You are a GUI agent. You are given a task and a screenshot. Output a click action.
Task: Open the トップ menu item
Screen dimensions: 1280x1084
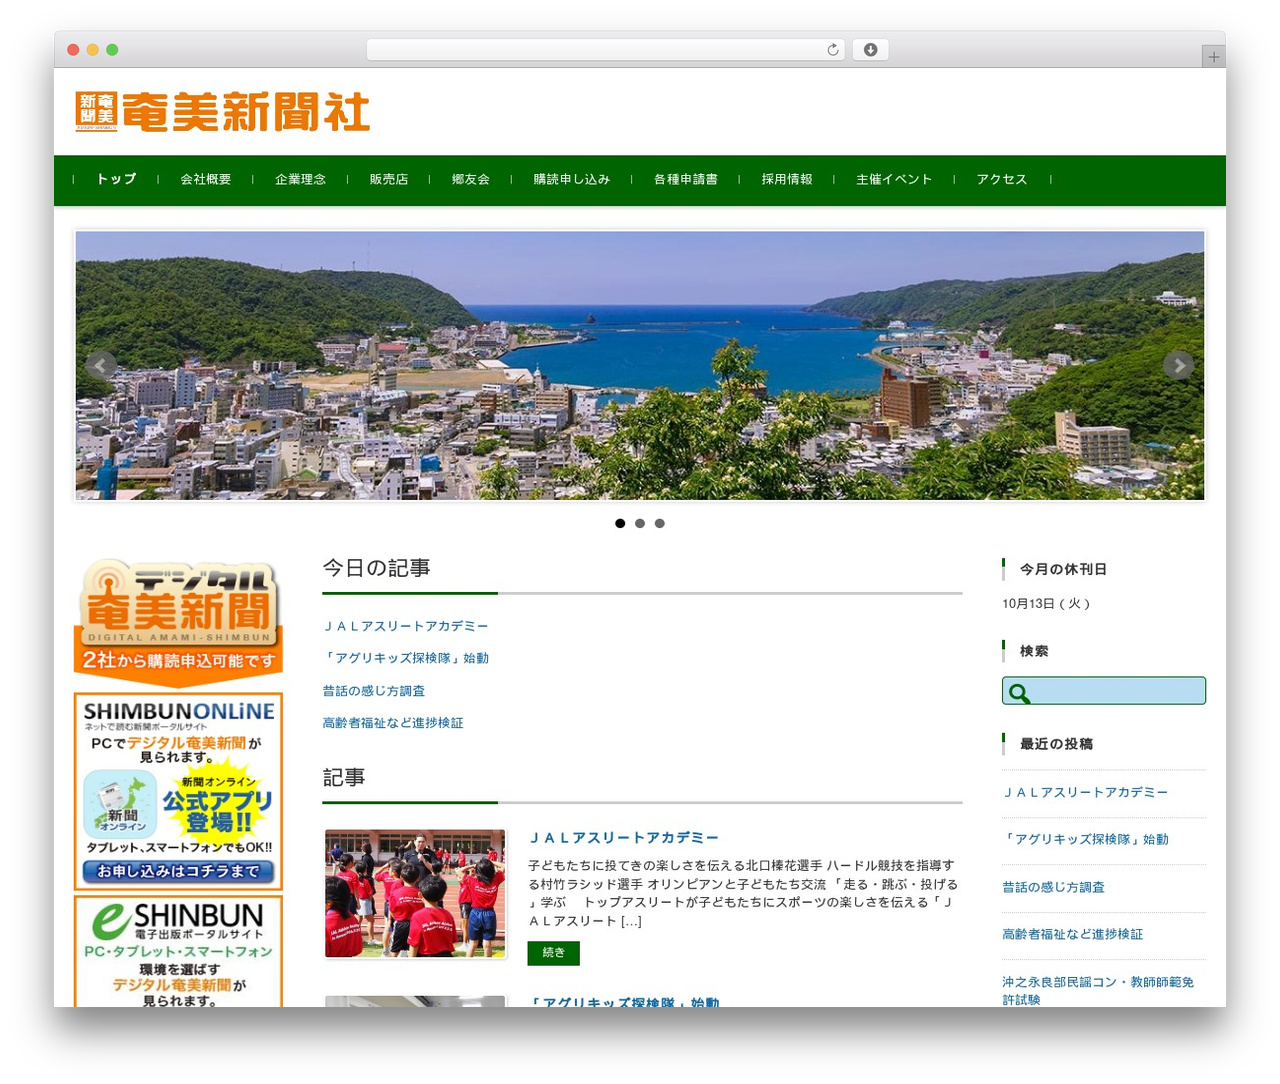[116, 179]
